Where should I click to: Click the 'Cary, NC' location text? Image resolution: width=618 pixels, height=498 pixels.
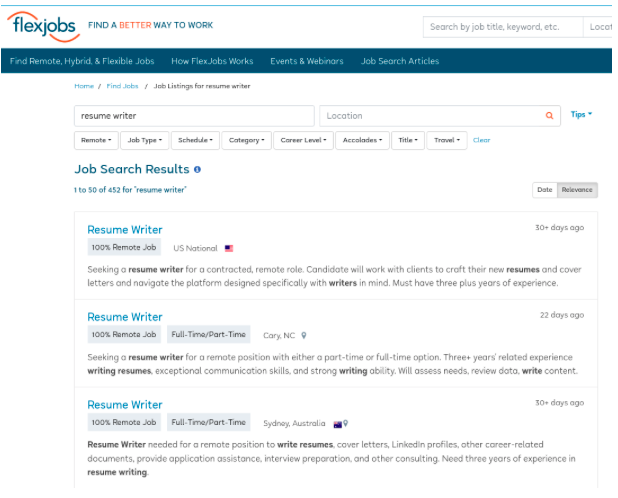coord(279,336)
